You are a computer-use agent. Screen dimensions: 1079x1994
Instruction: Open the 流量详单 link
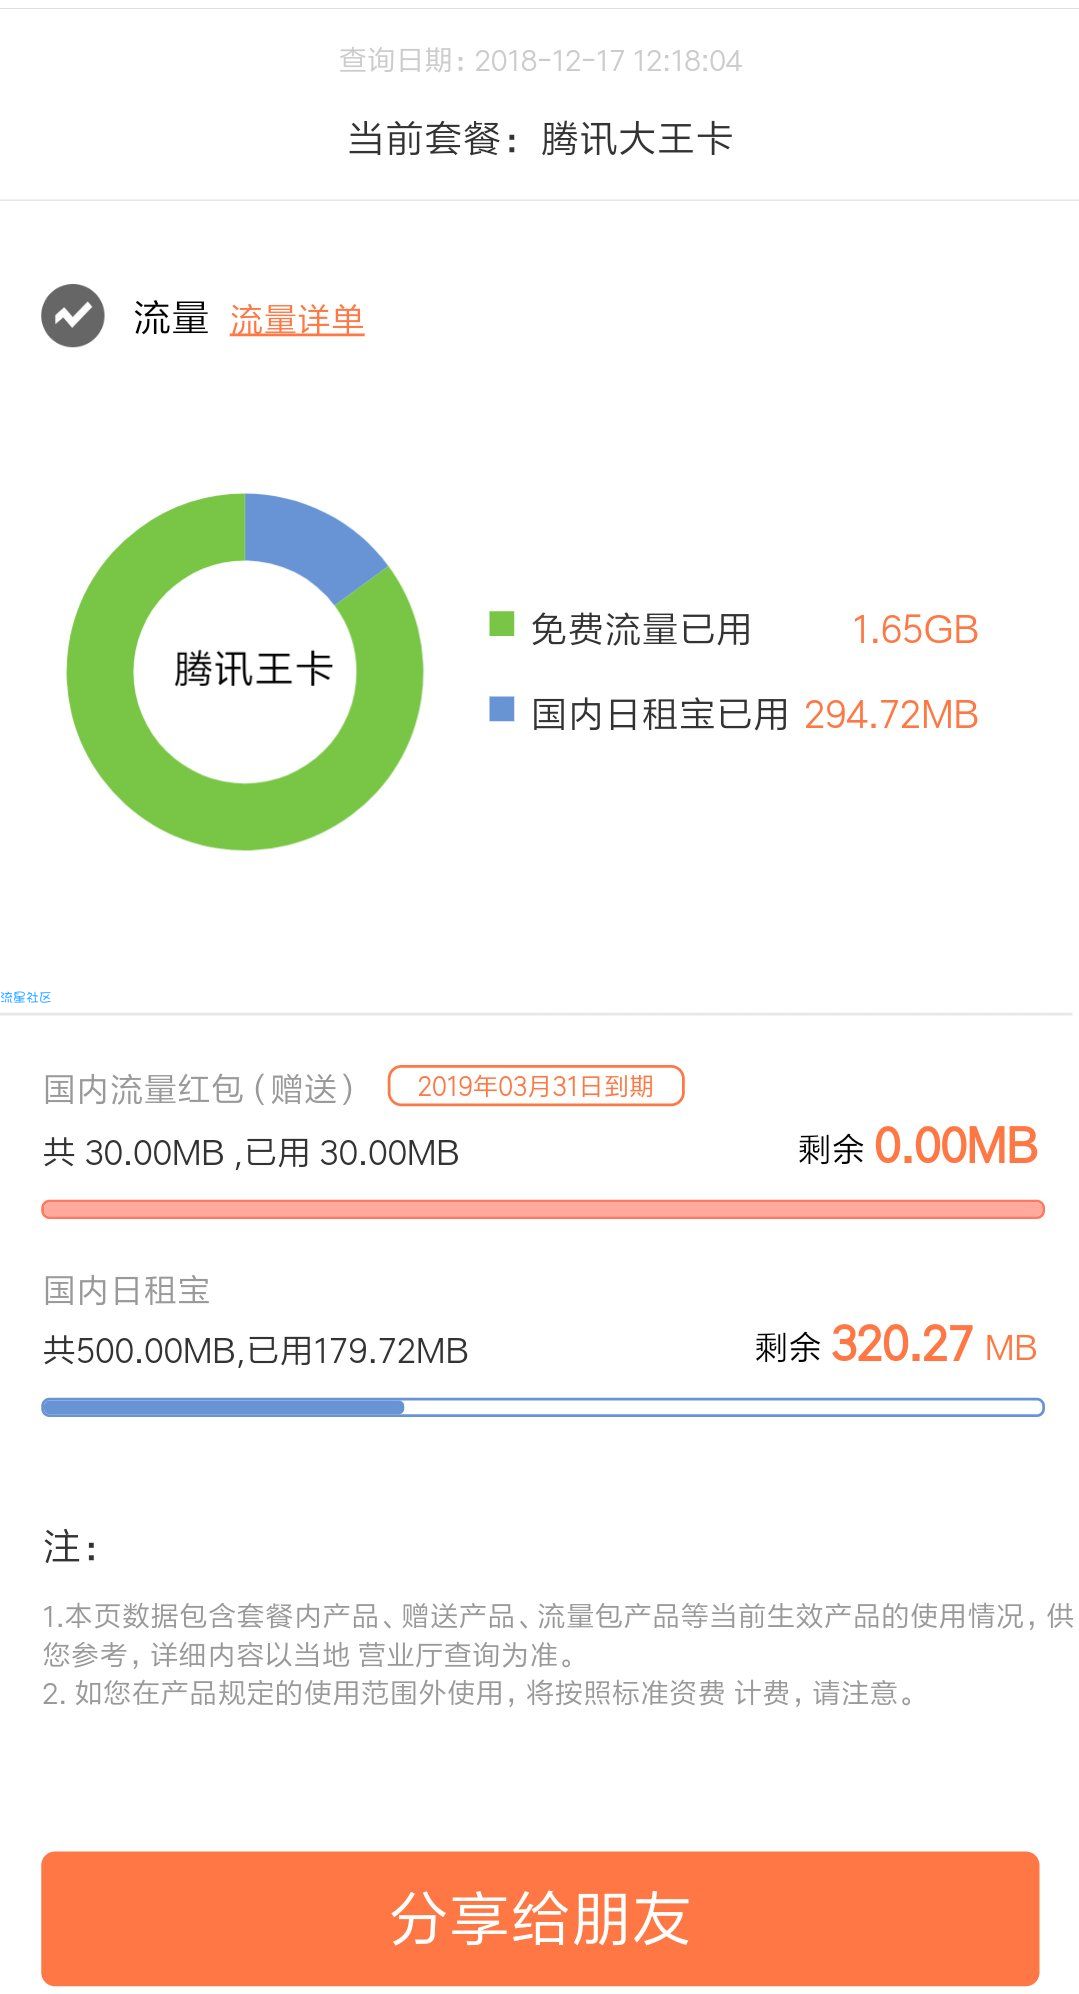pyautogui.click(x=297, y=320)
